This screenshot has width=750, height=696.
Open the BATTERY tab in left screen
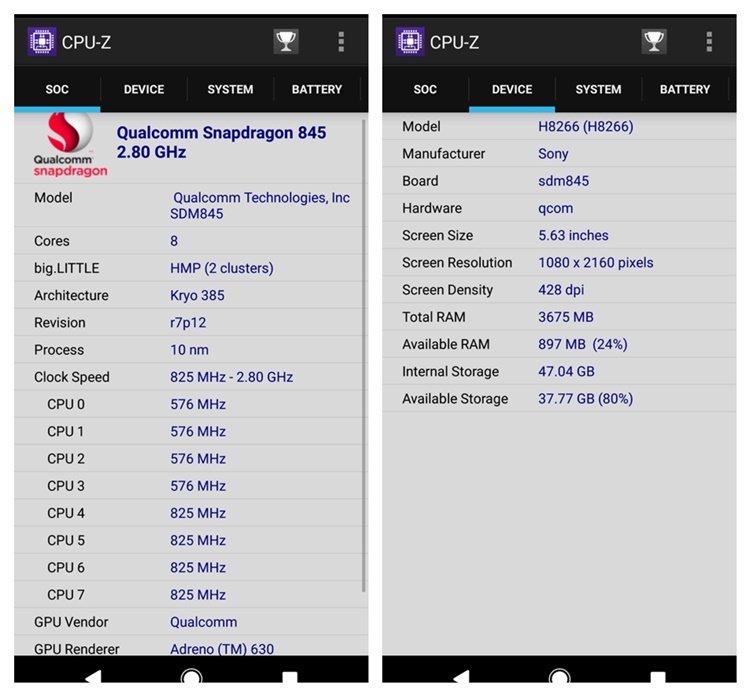click(317, 89)
